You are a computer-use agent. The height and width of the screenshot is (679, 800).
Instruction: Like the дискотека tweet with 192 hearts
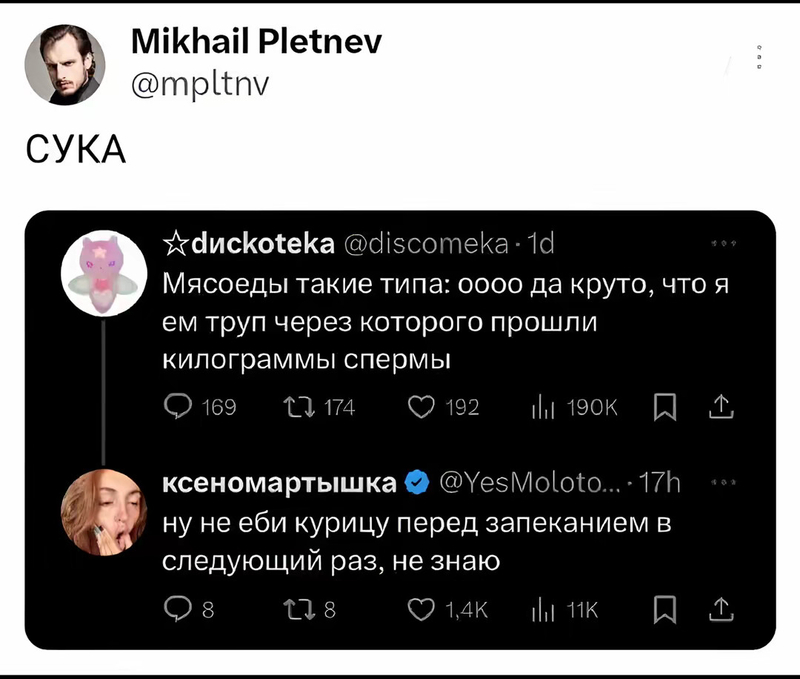pos(421,407)
